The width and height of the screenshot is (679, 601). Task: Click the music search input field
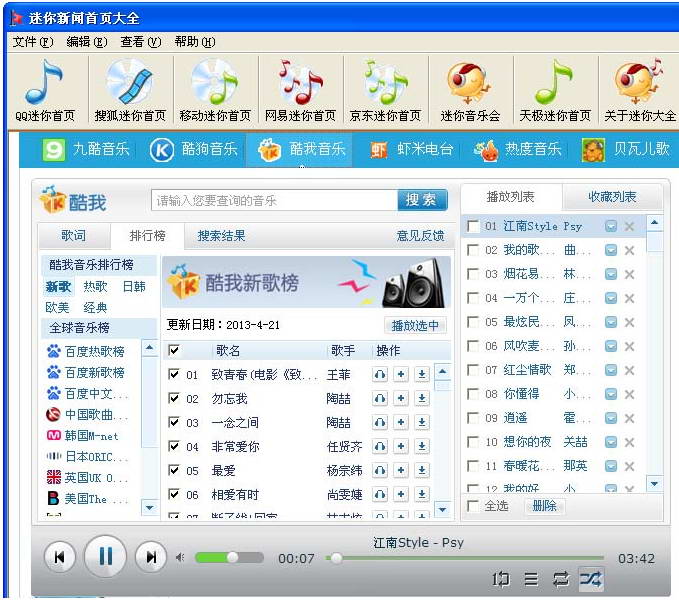click(275, 200)
